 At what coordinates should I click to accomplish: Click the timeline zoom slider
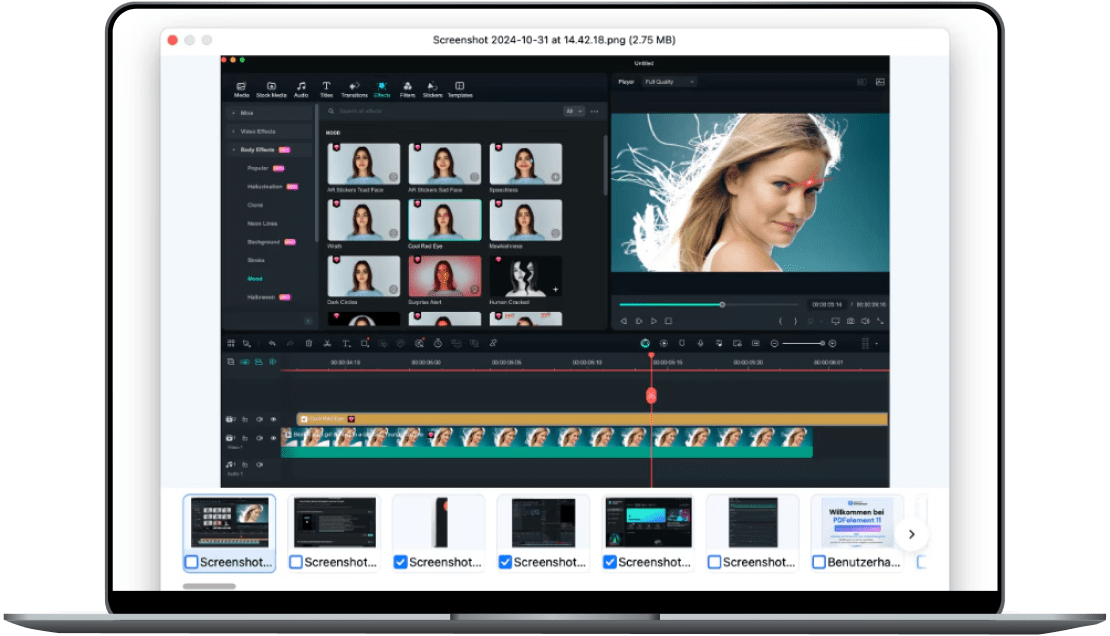(x=803, y=343)
